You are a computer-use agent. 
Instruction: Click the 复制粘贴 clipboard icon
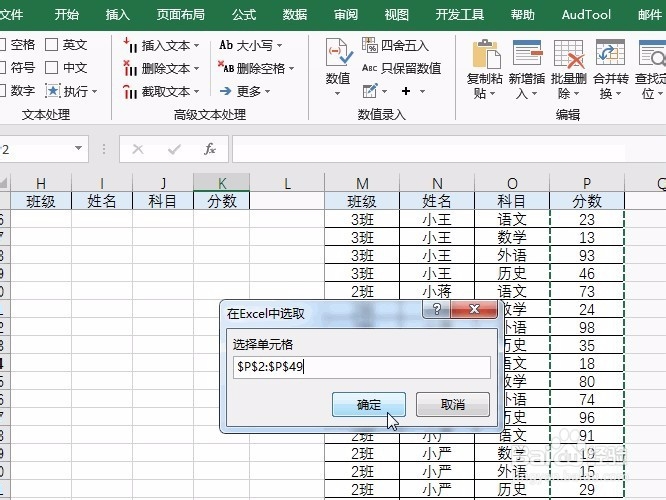pyautogui.click(x=486, y=54)
